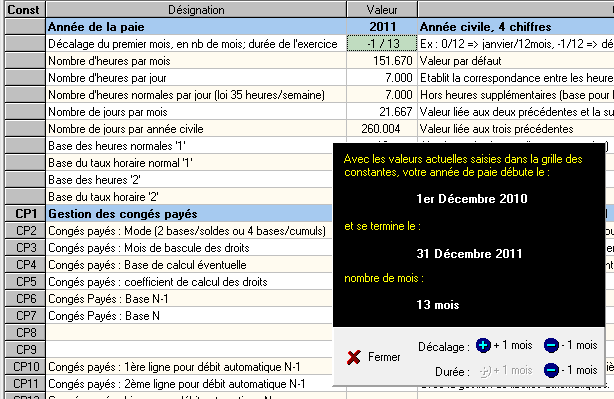Viewport: 614px width, 399px height.
Task: Select 'Congés Payés : Base N-1' row
Action: pos(190,299)
